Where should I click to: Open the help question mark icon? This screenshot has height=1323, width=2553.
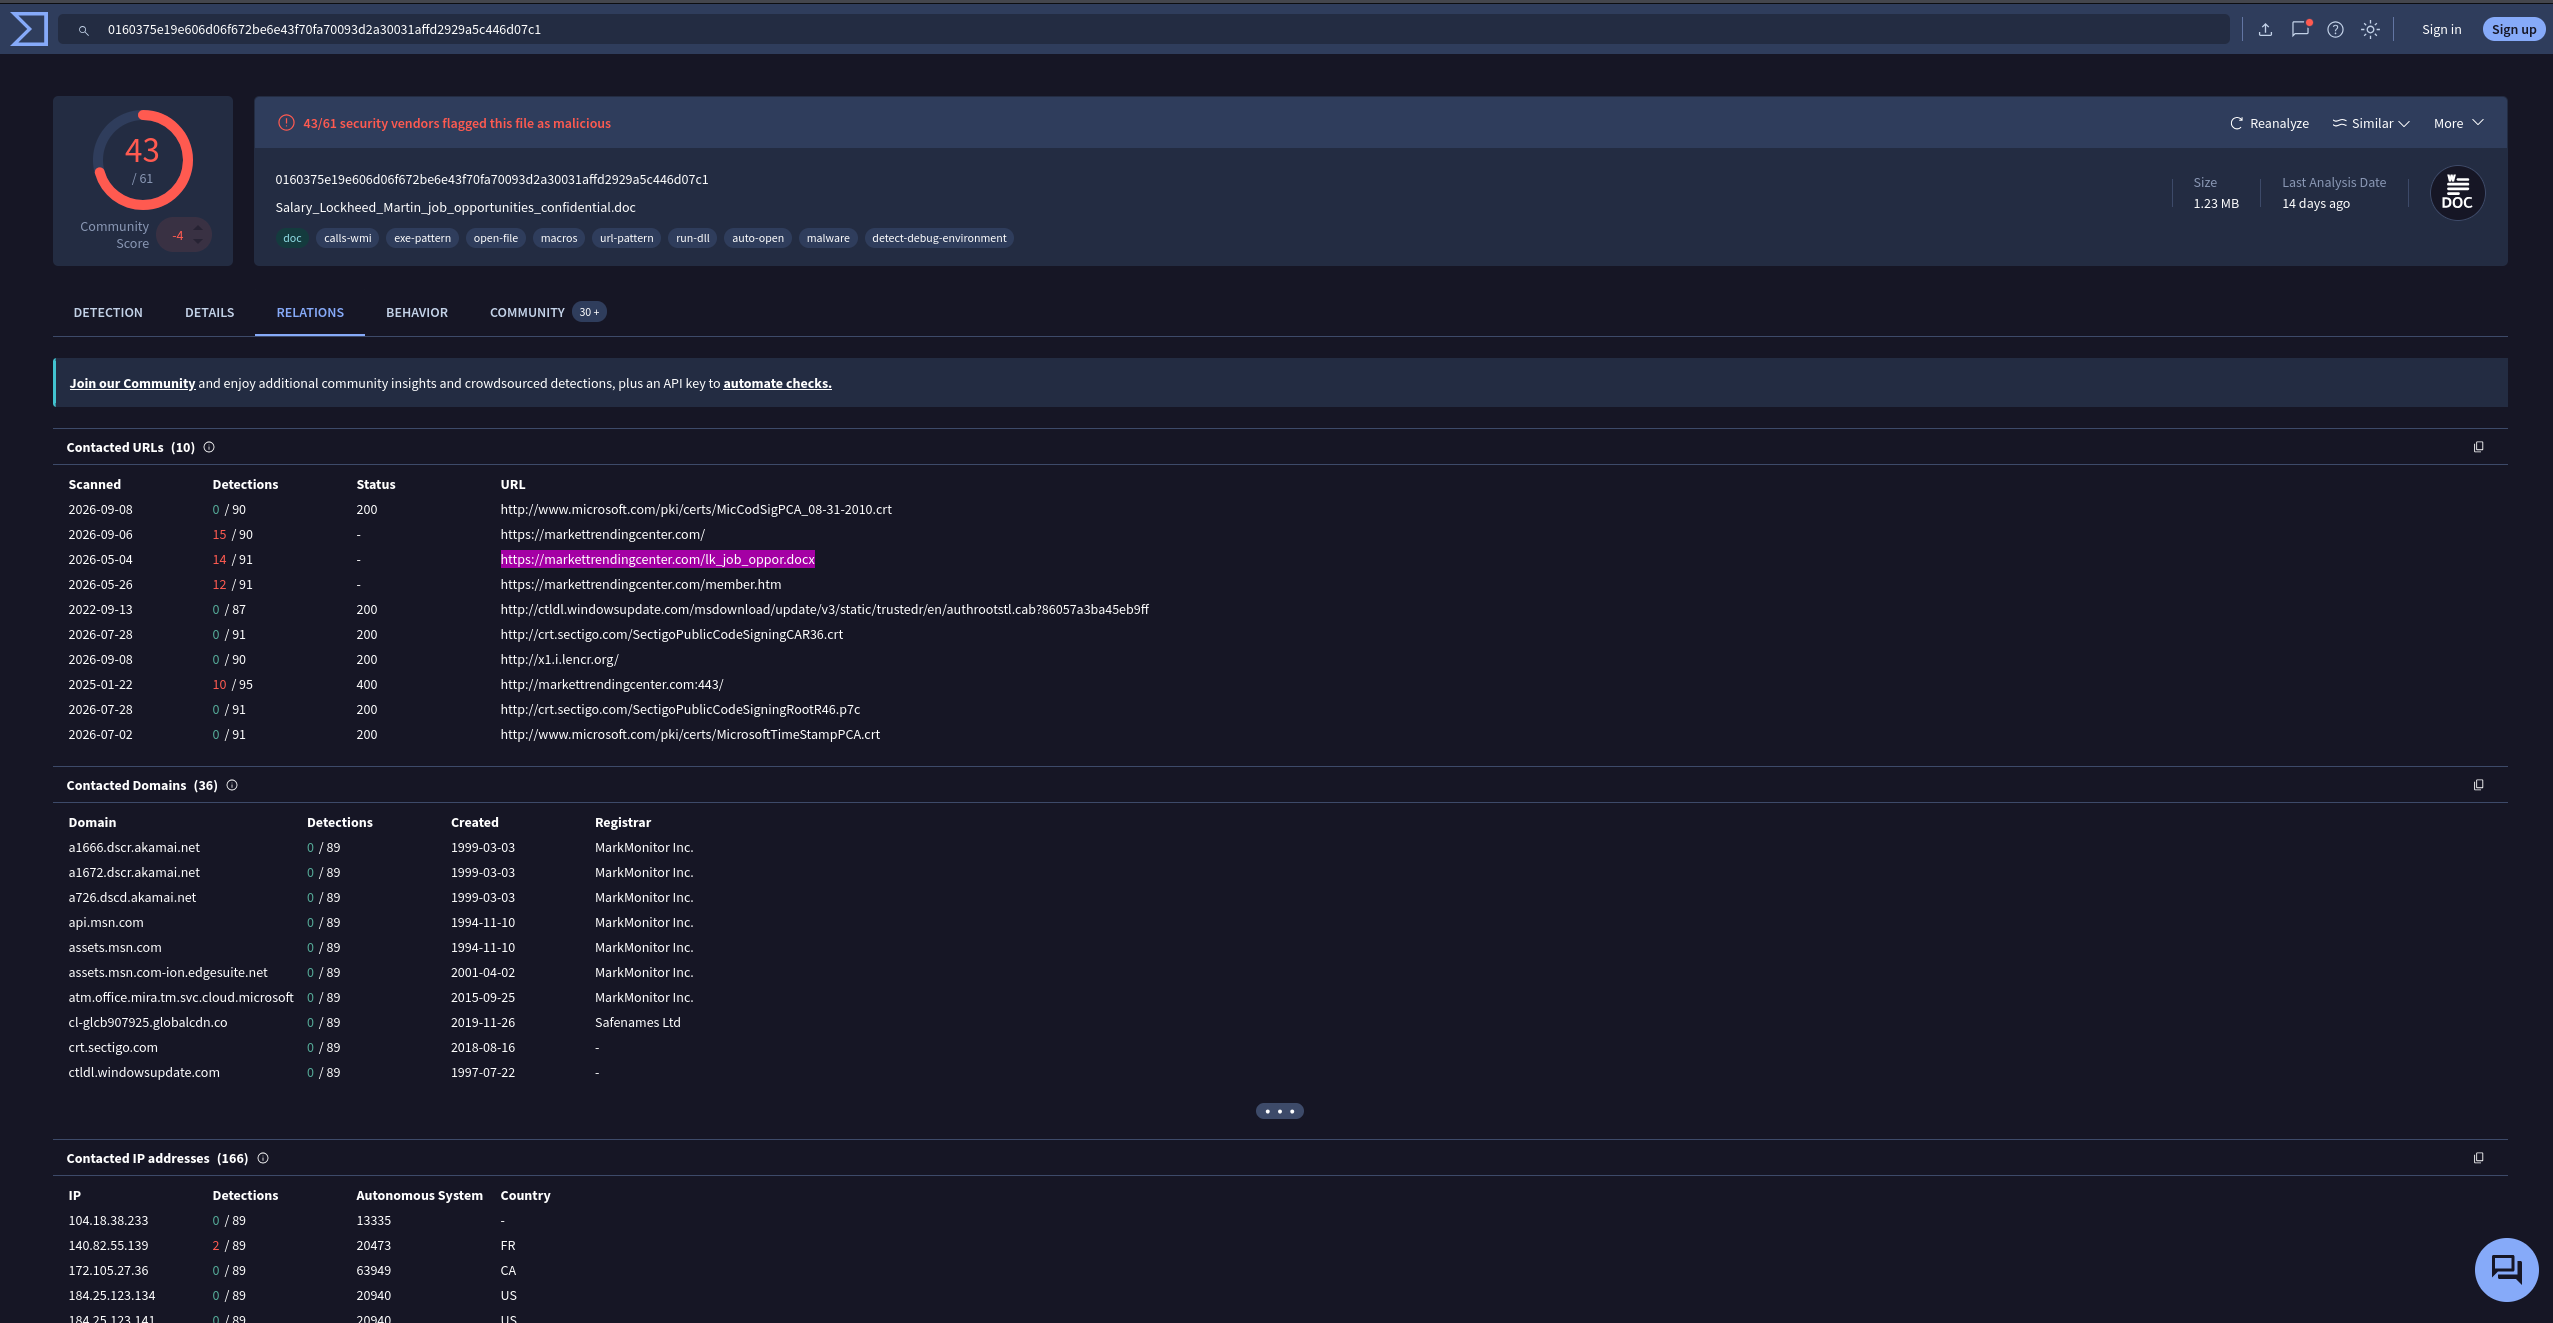click(2335, 29)
